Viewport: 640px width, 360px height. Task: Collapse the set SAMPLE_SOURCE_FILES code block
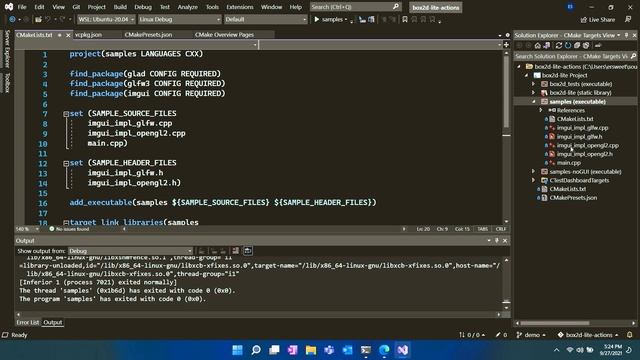coord(66,114)
